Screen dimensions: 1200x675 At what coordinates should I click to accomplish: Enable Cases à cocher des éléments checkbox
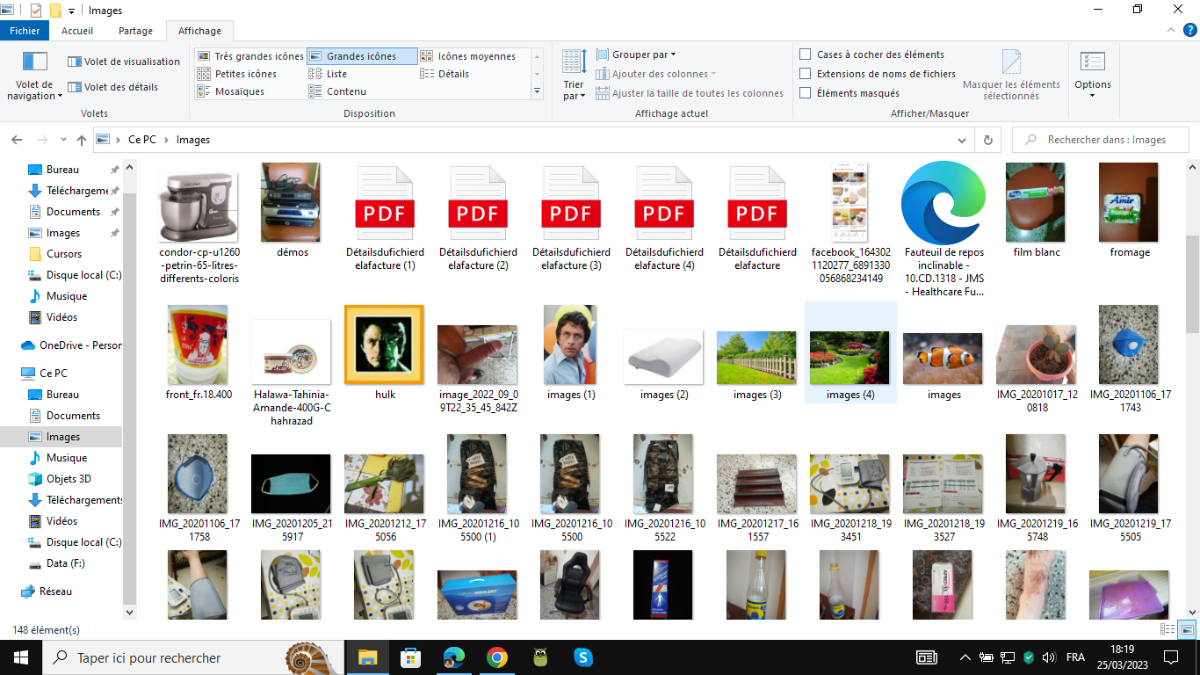(x=805, y=54)
